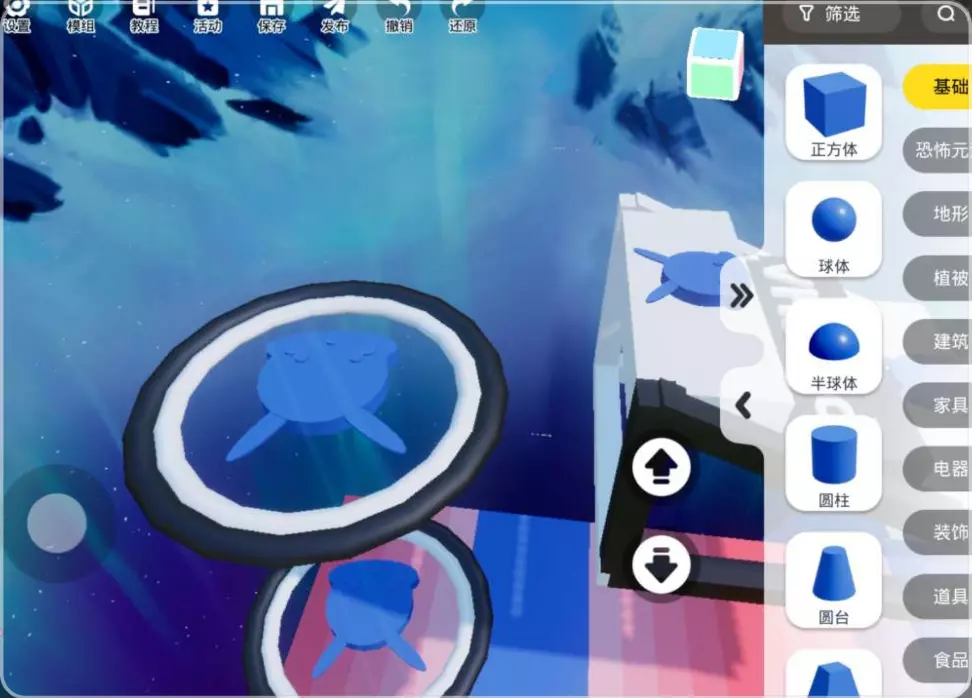Redo the action with 还原
This screenshot has width=972, height=698.
[462, 14]
